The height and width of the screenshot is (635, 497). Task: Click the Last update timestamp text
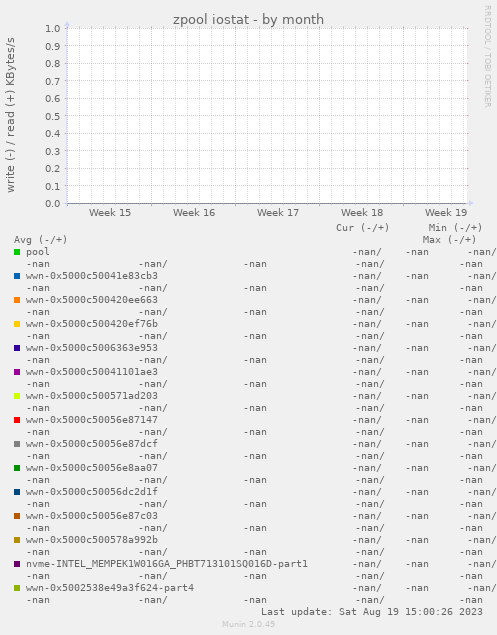(x=372, y=612)
